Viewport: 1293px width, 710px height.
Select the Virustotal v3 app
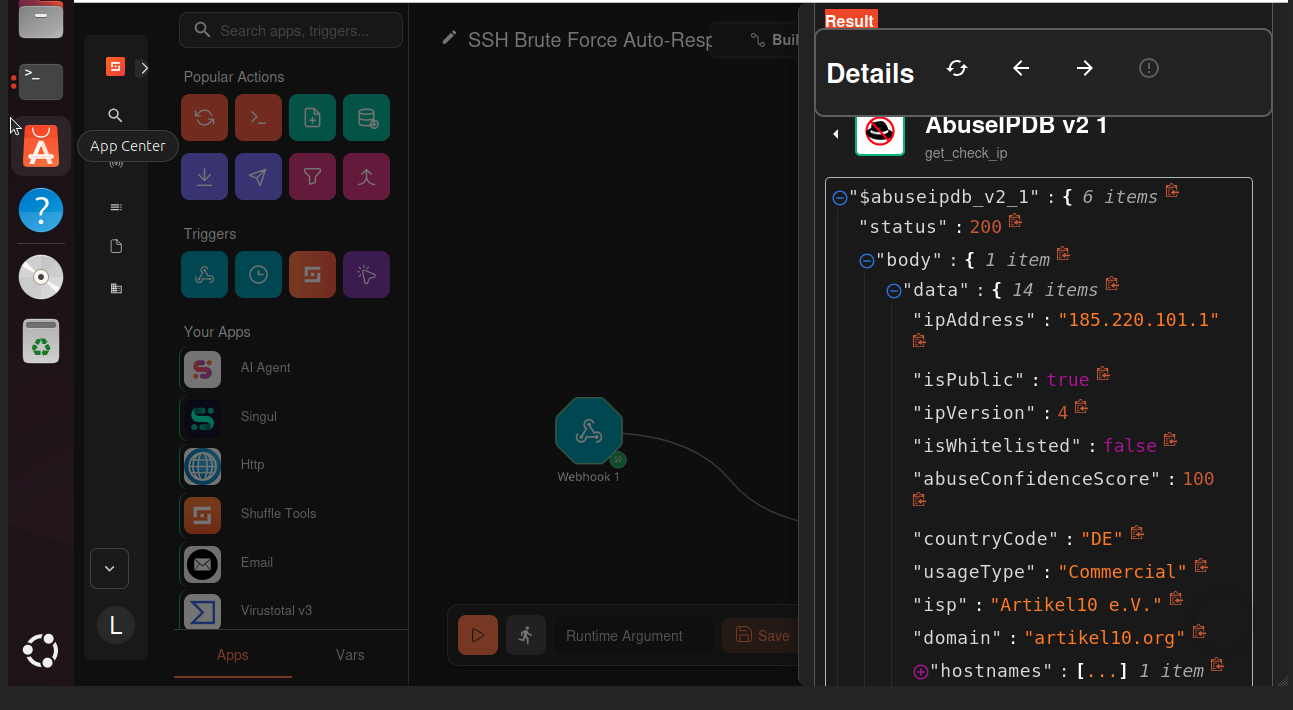coord(292,611)
